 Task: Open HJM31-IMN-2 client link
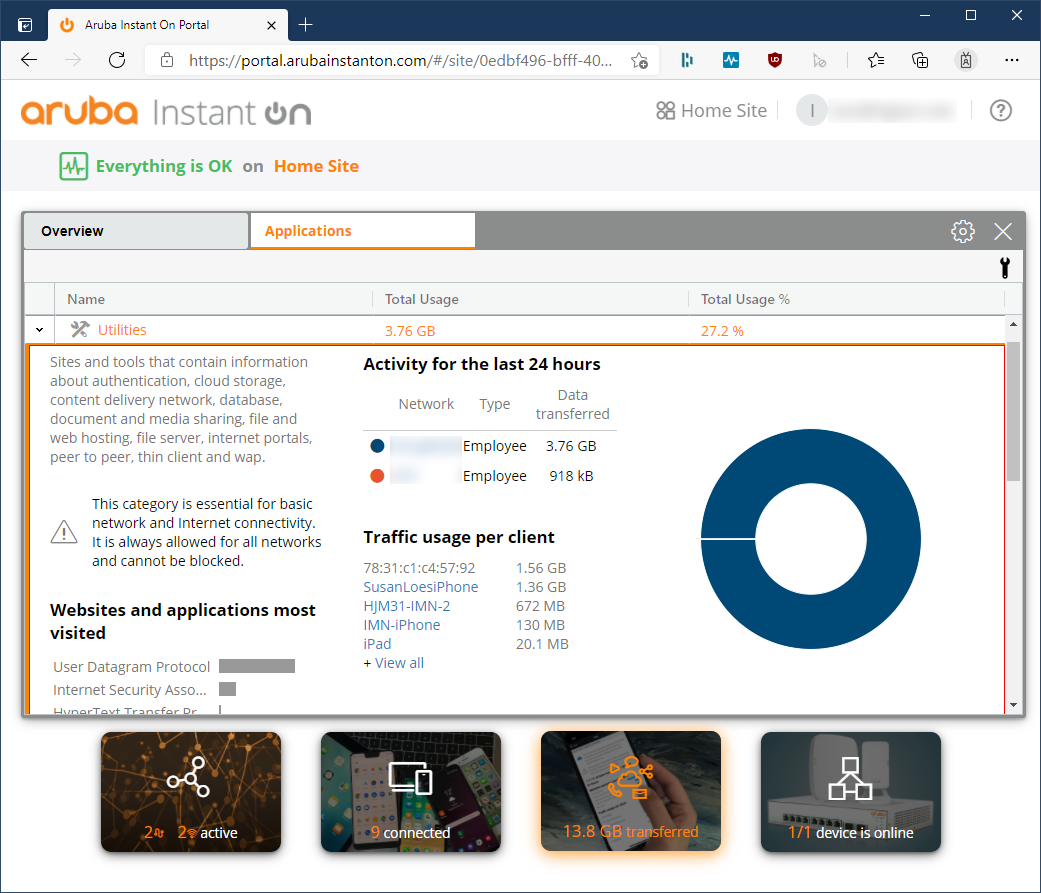(x=406, y=606)
